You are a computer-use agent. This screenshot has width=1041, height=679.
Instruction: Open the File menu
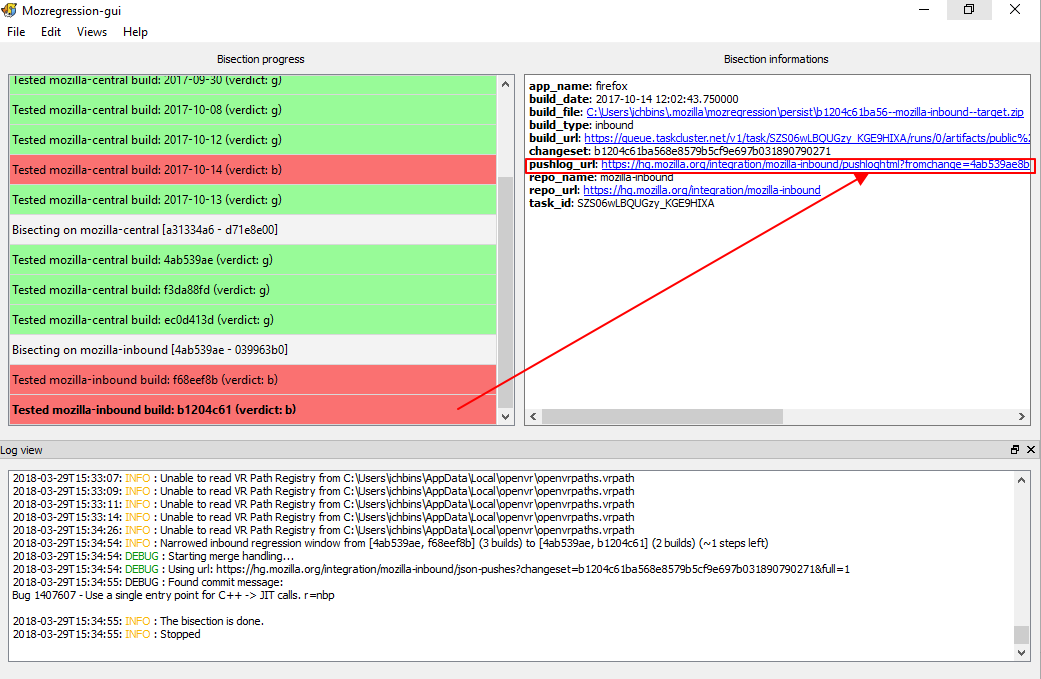[x=16, y=32]
